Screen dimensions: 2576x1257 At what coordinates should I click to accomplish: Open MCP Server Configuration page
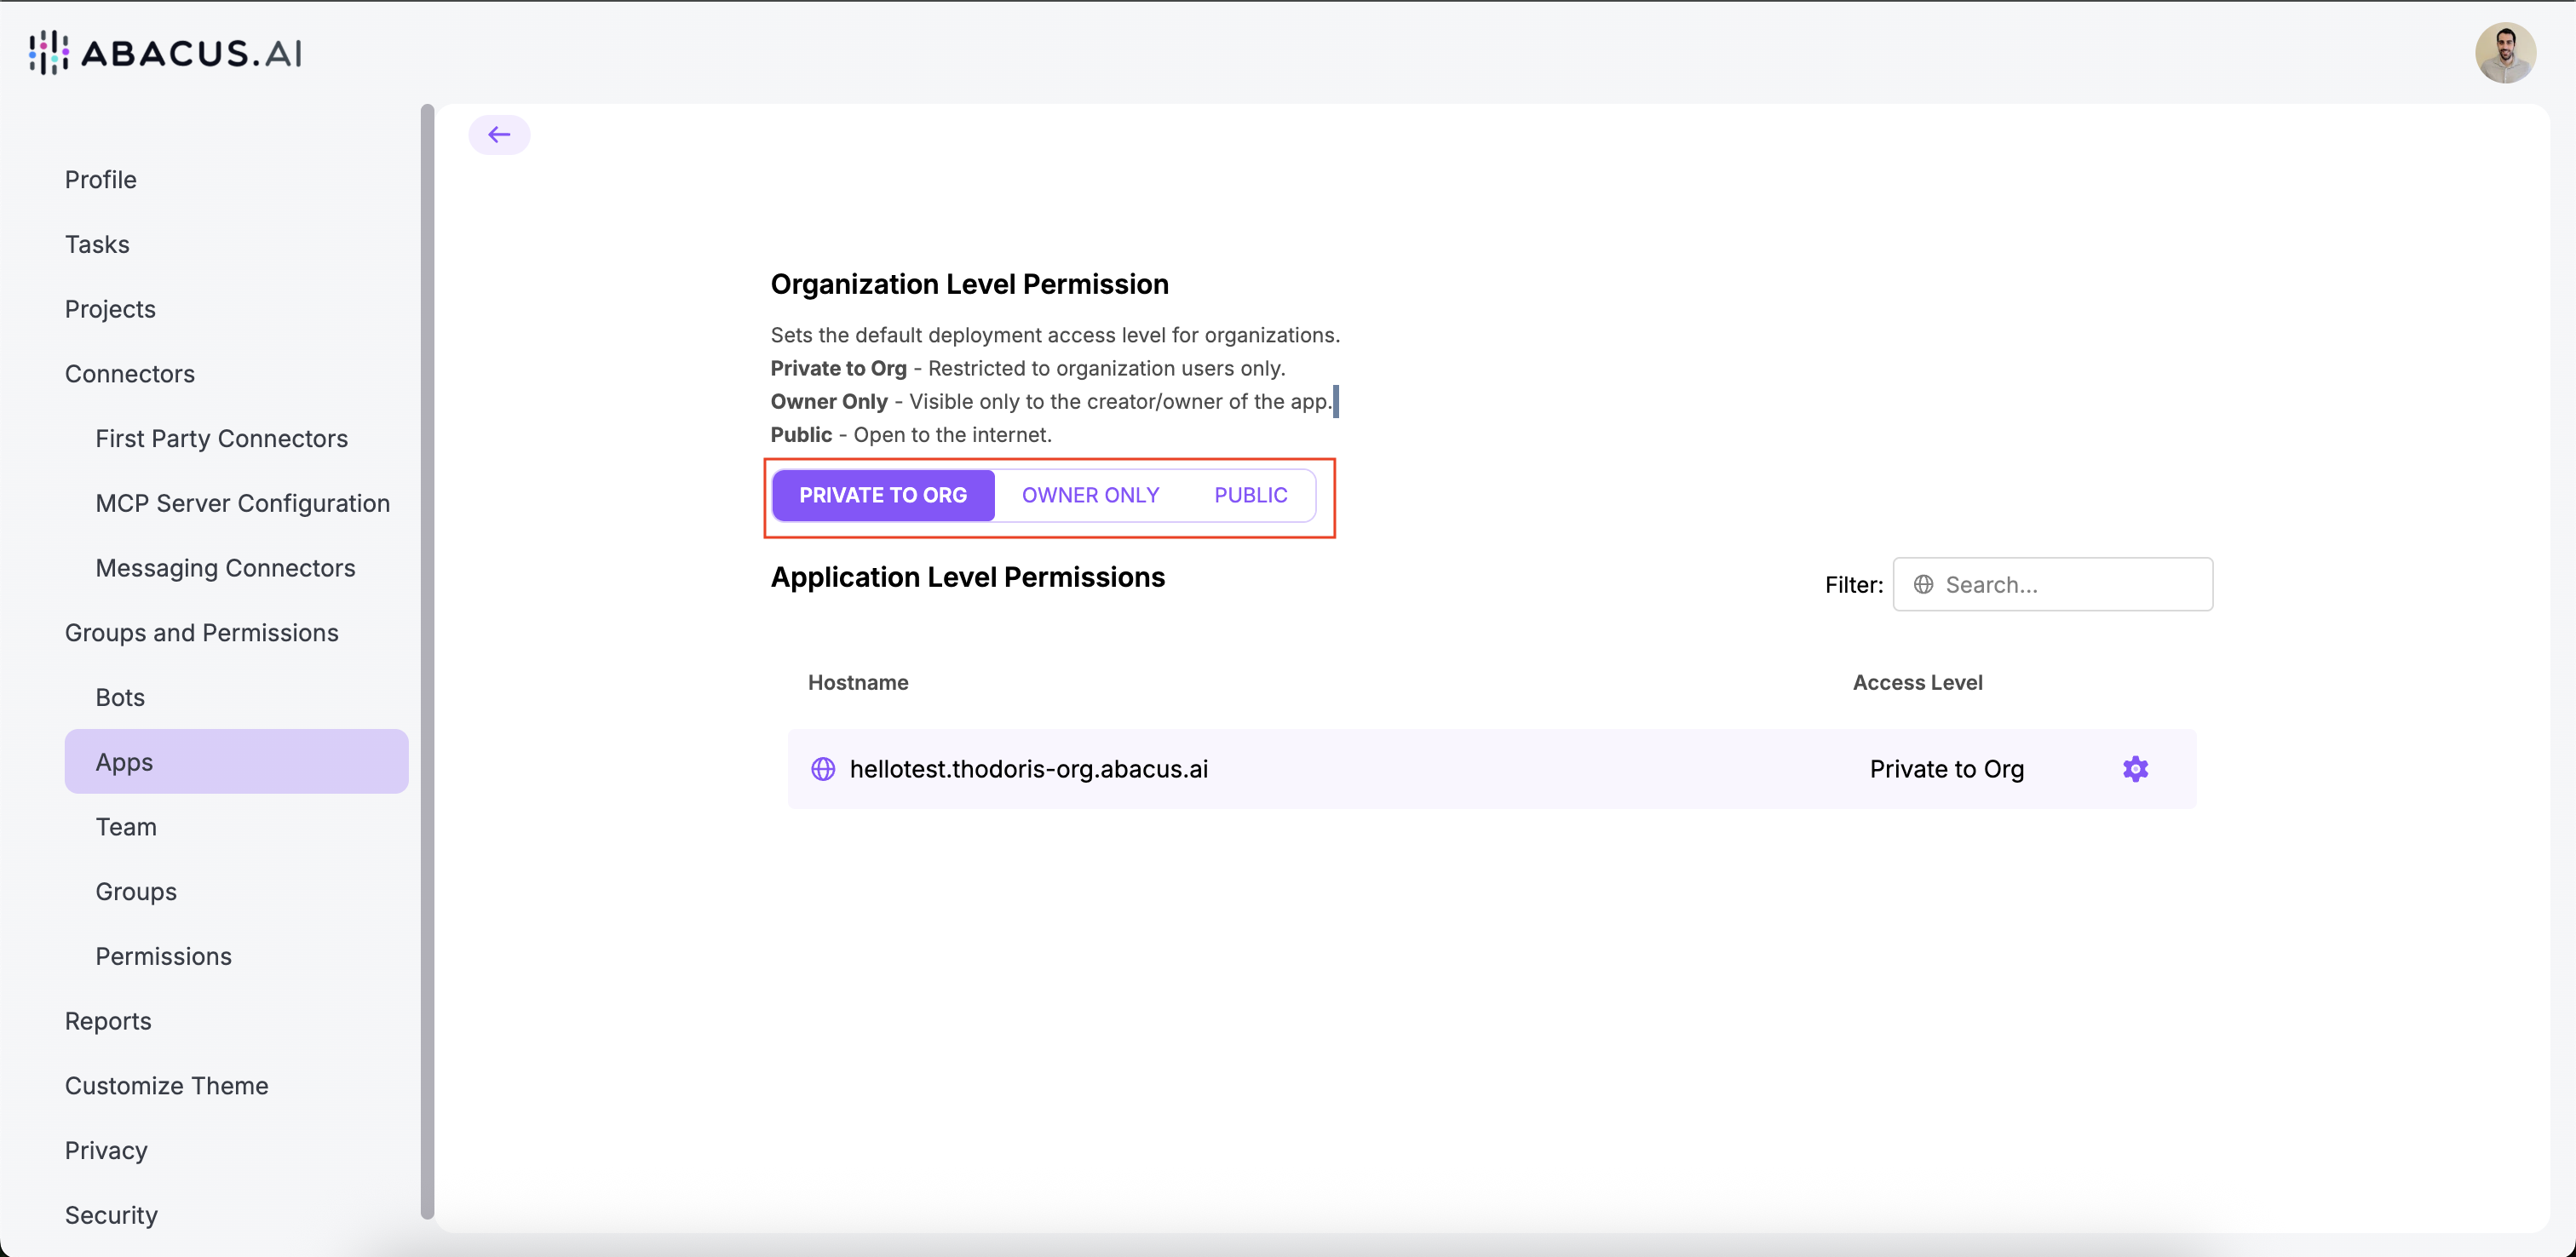[243, 503]
